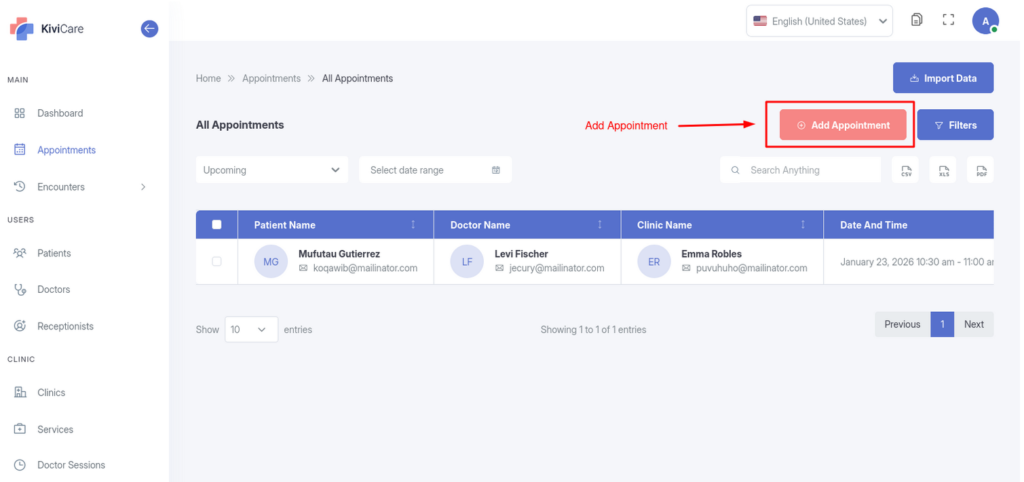This screenshot has width=1024, height=482.
Task: Export appointments as PDF file icon
Action: (x=981, y=171)
